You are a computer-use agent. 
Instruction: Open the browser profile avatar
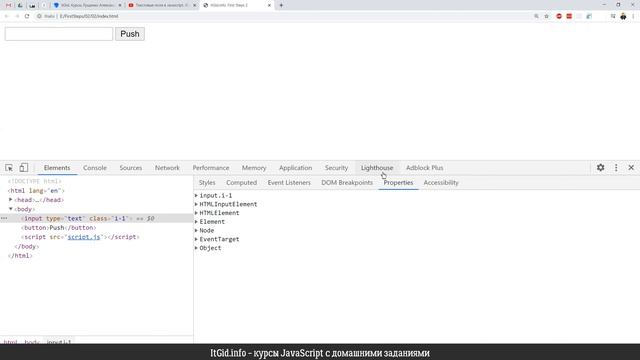pyautogui.click(x=623, y=16)
